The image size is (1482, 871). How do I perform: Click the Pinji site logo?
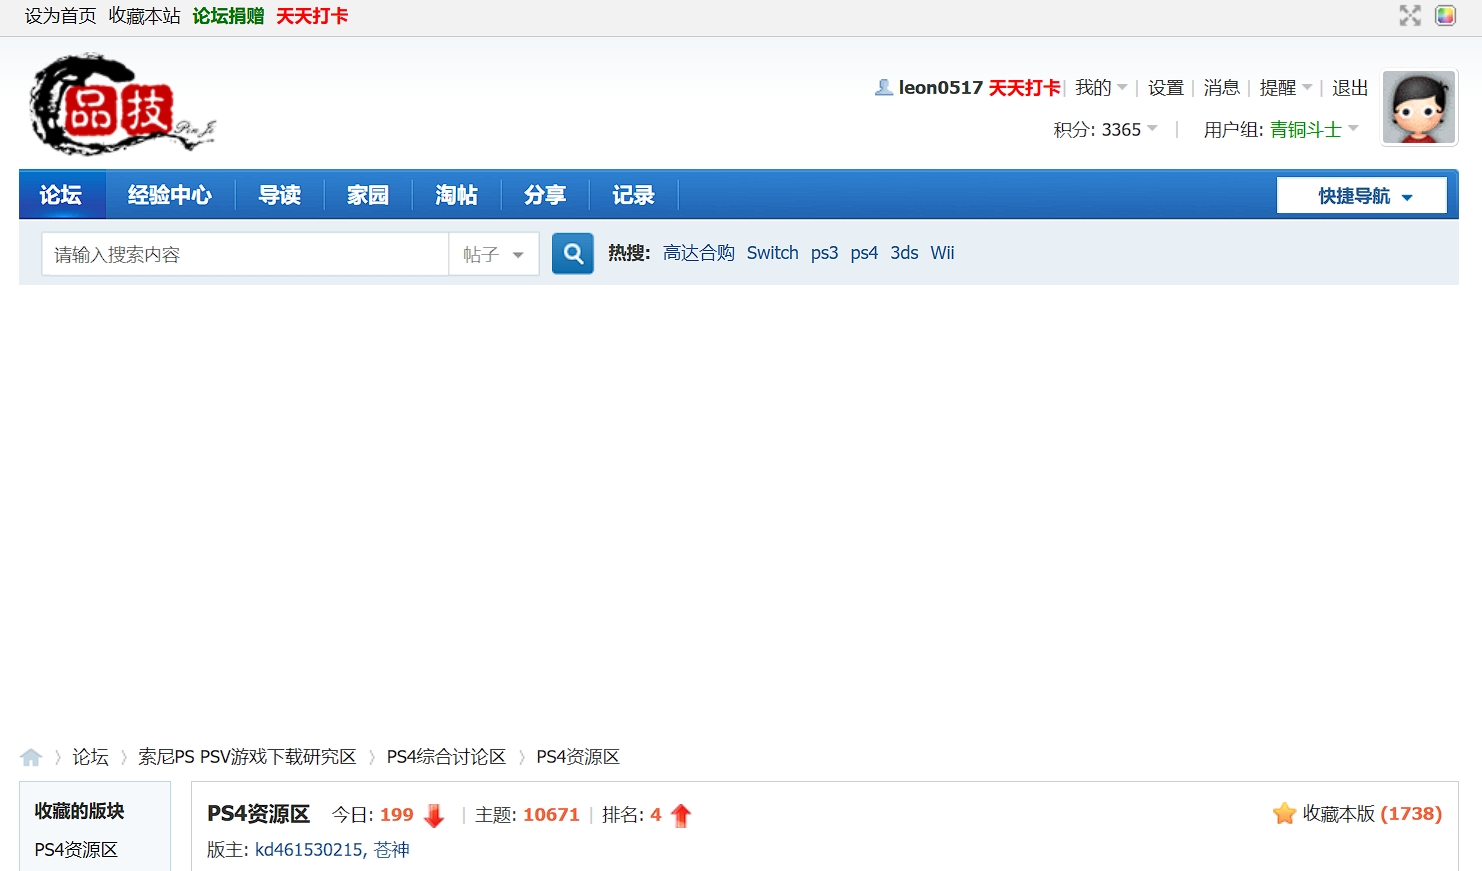click(122, 105)
